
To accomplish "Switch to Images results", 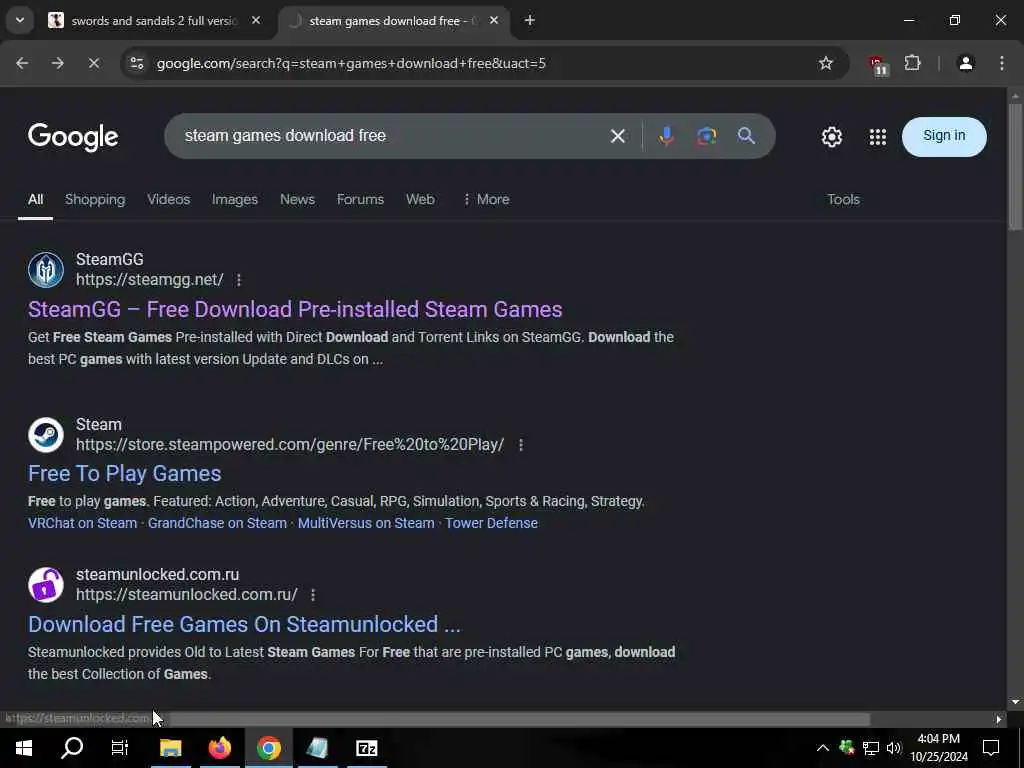I will (x=234, y=200).
